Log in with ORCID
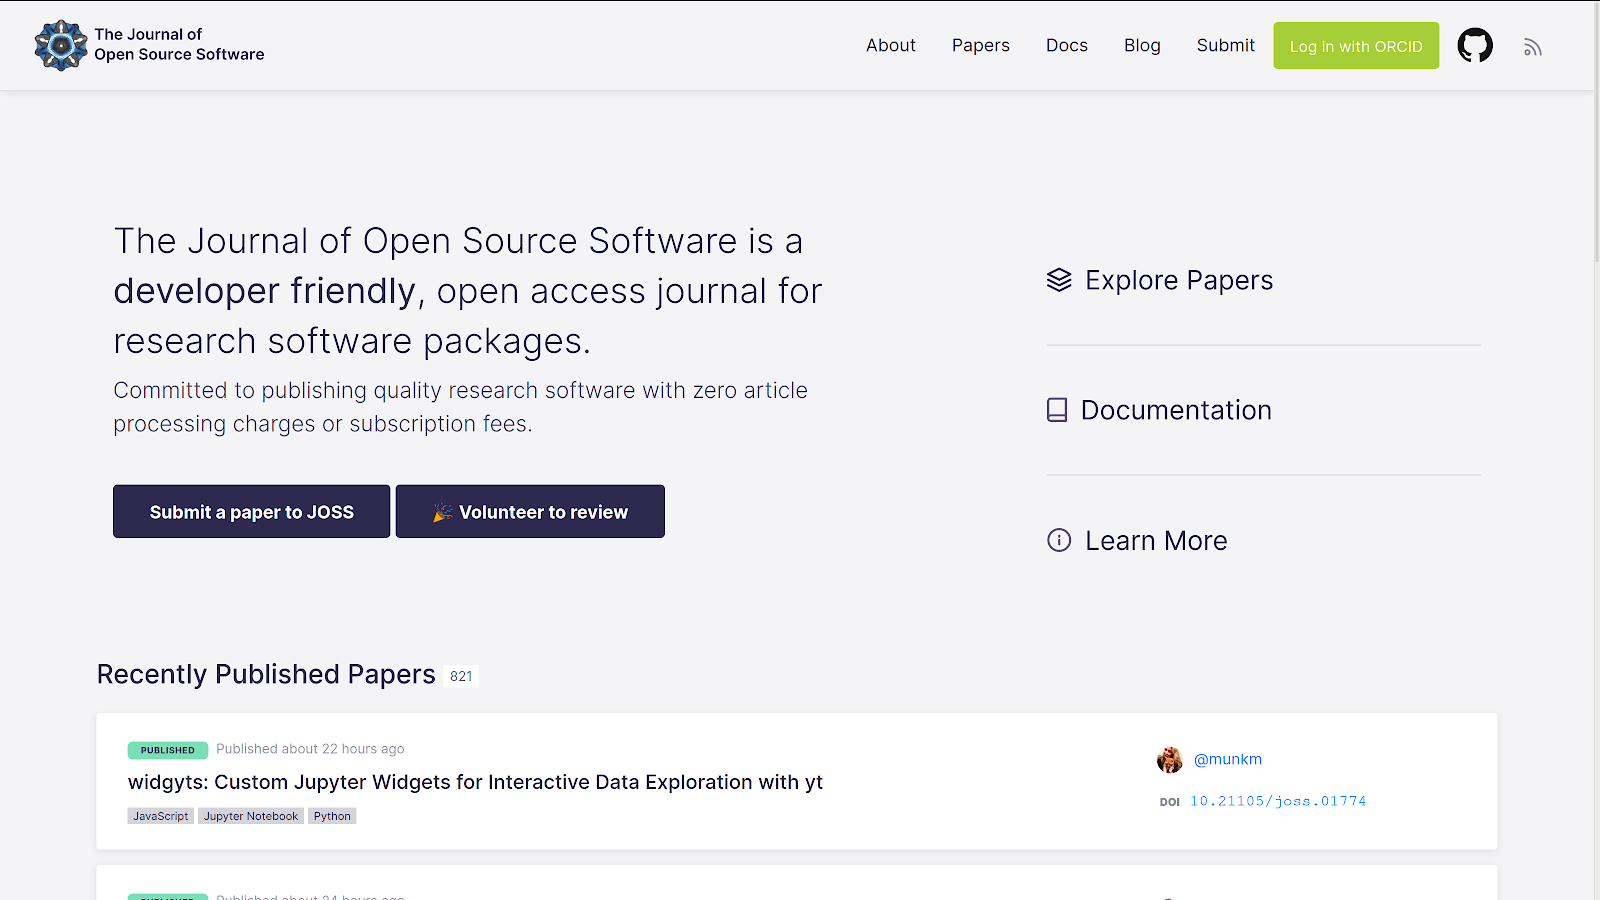This screenshot has height=900, width=1600. tap(1356, 46)
